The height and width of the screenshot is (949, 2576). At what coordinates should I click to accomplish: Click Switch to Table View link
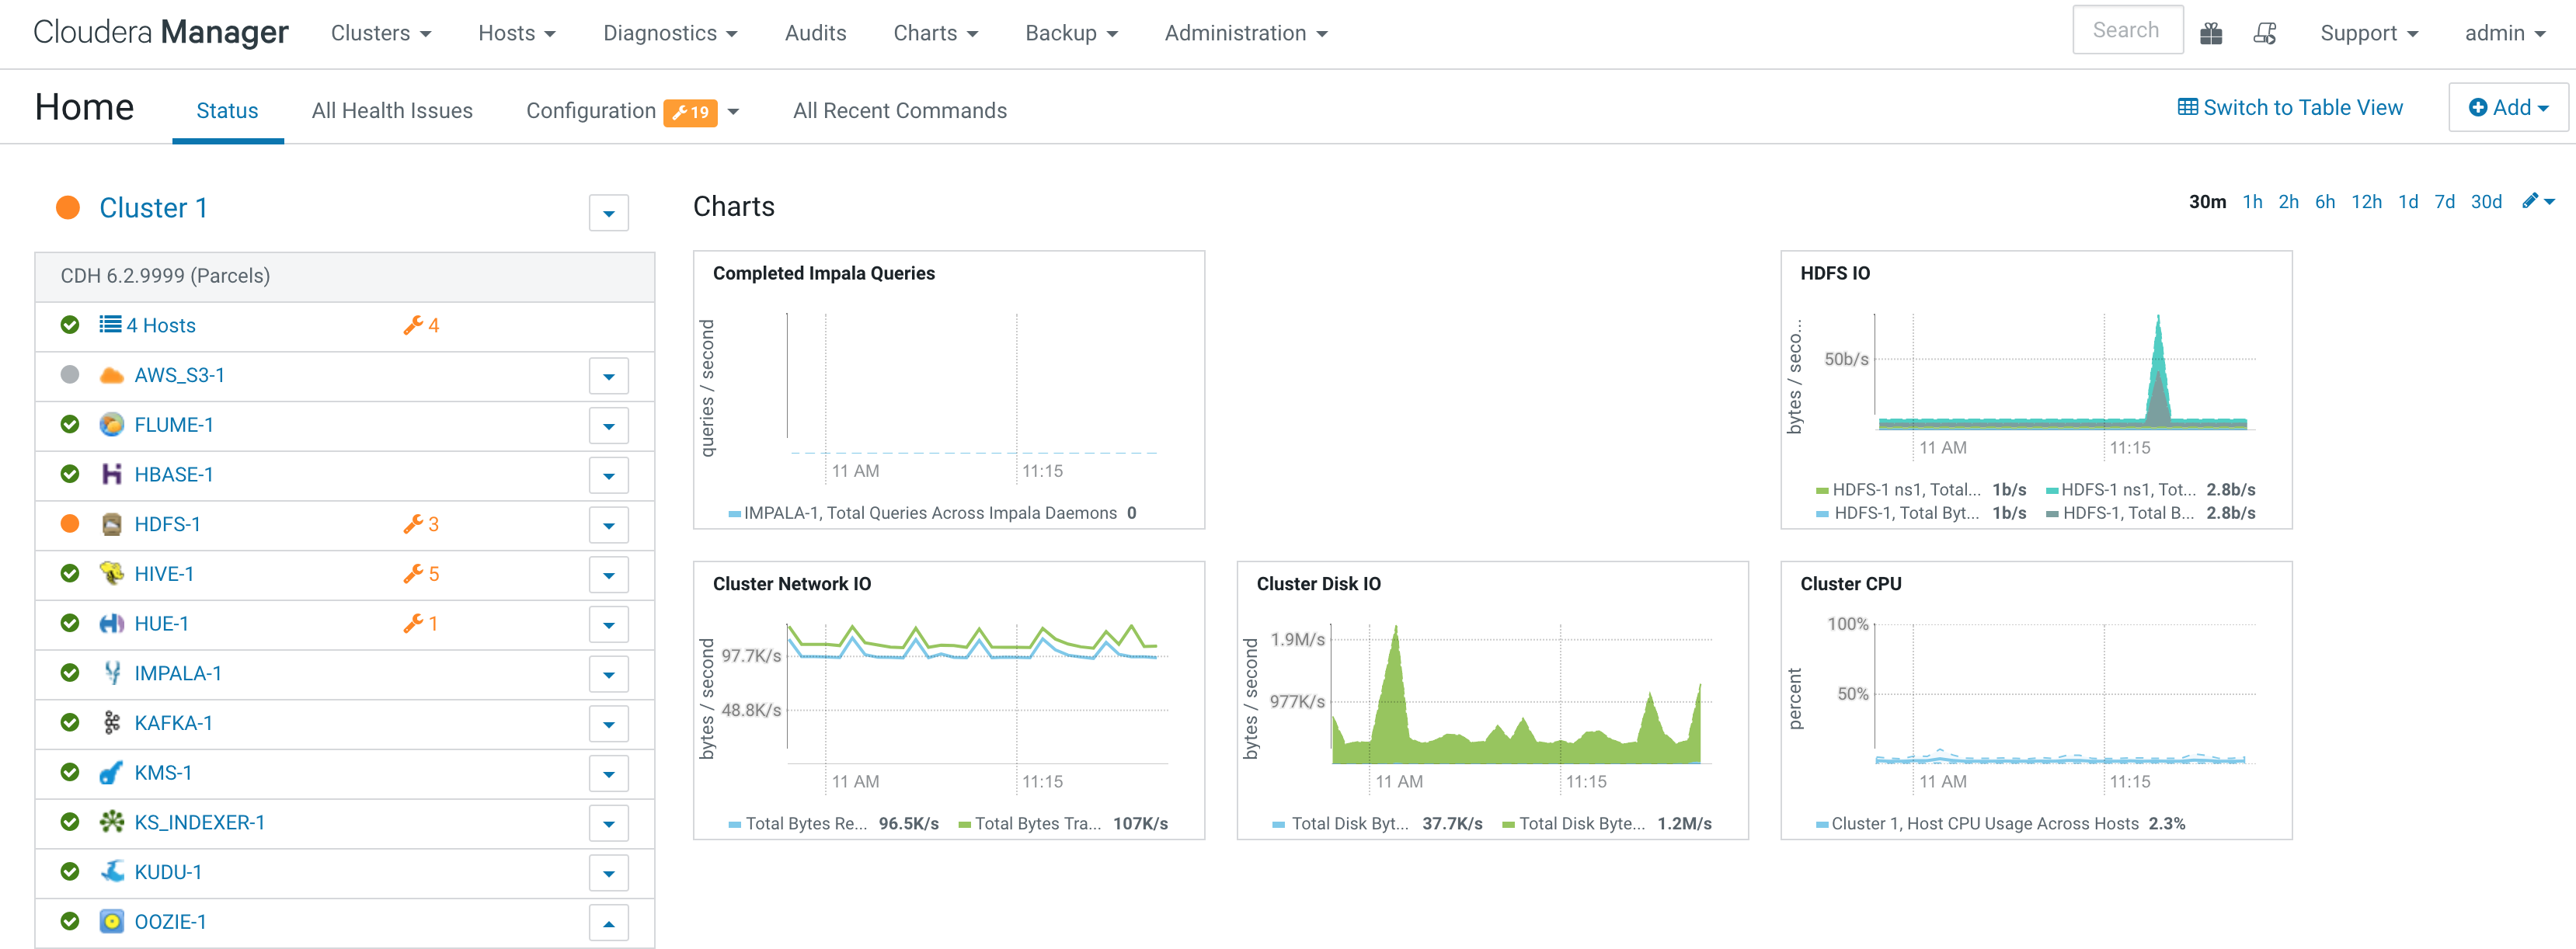2290,108
